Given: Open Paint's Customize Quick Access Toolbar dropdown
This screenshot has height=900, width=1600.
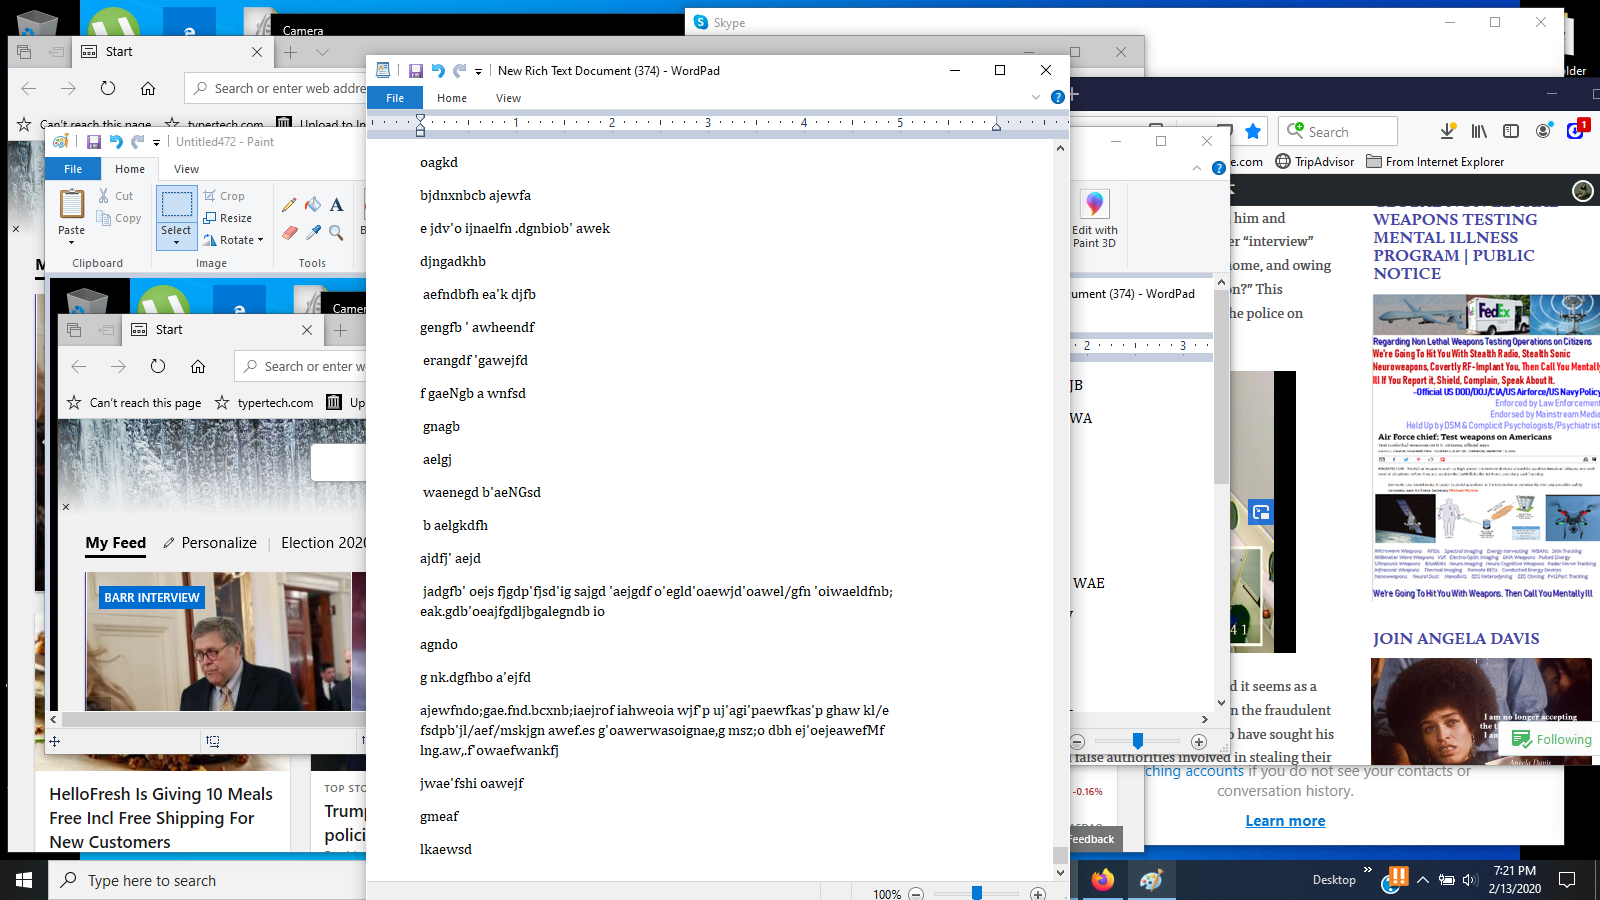Looking at the screenshot, I should [x=156, y=142].
